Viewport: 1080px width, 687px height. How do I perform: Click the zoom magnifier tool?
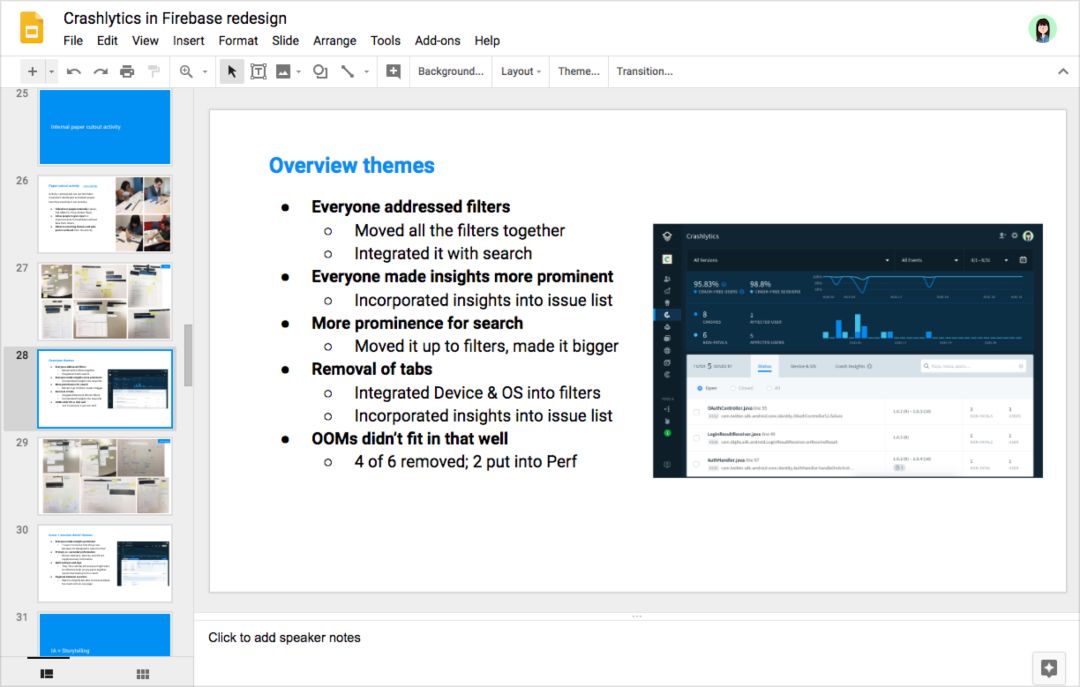coord(186,71)
